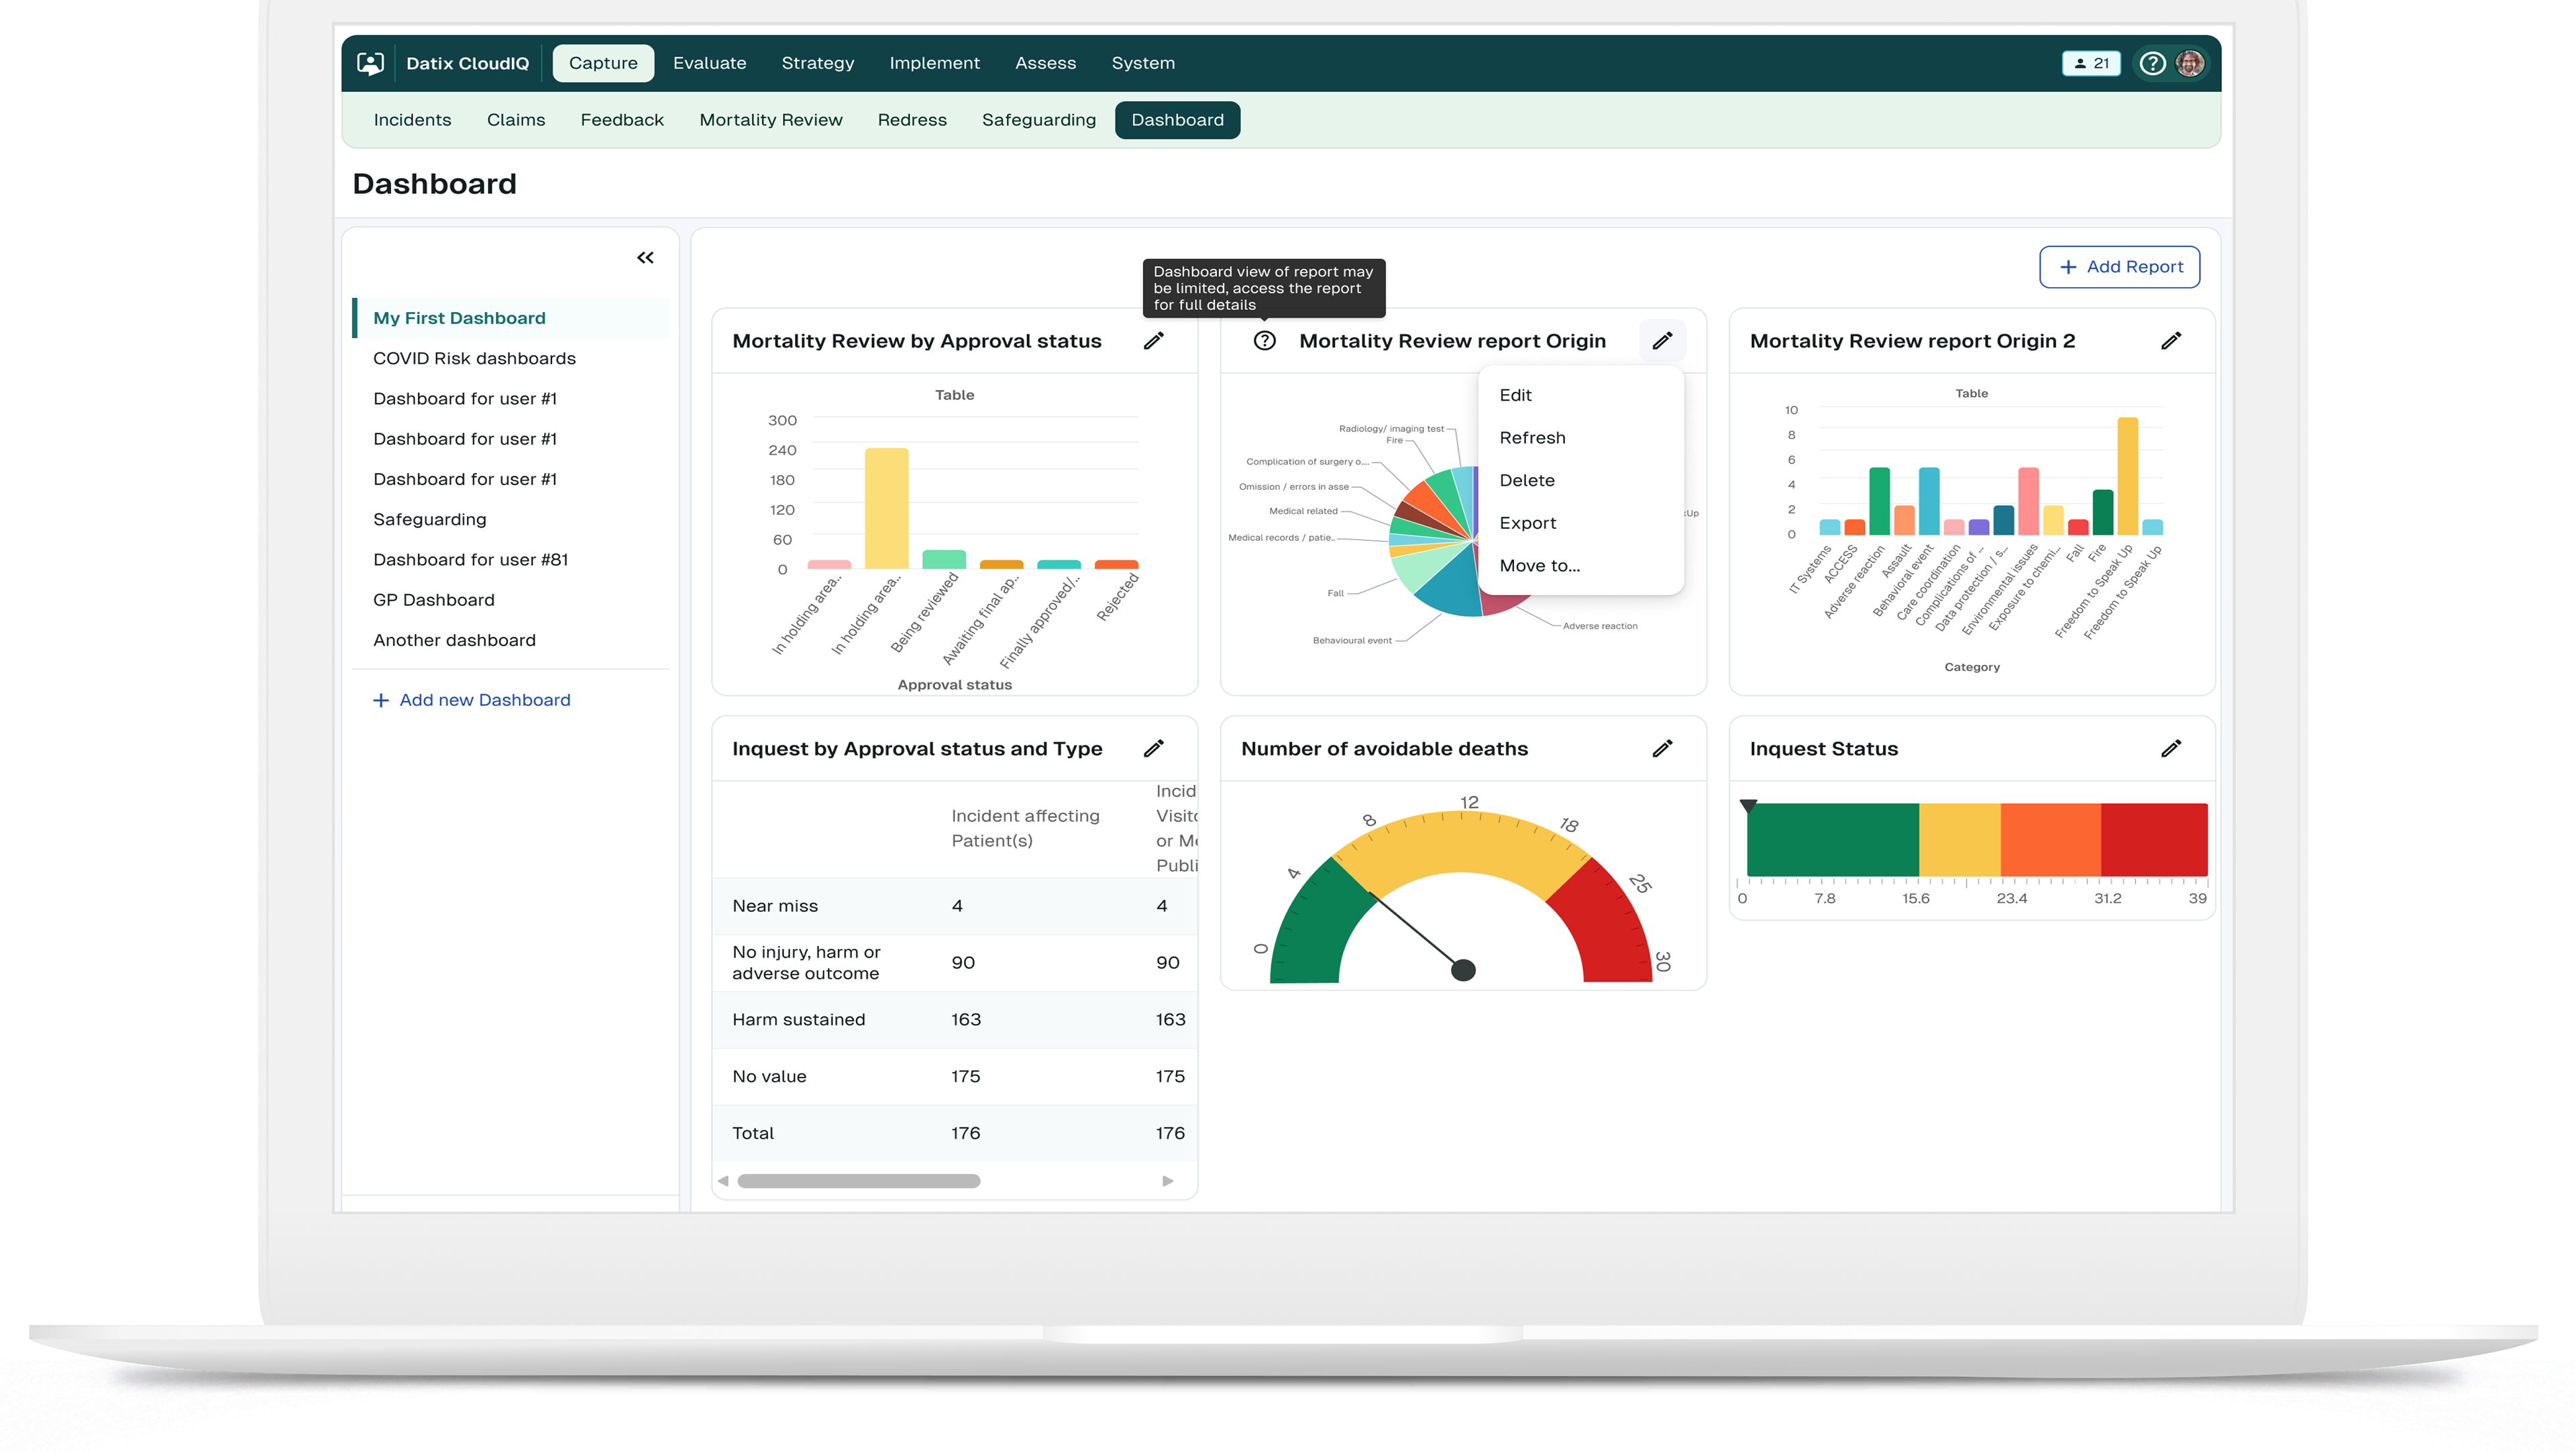Switch to the Evaluate top navigation tab
Screen dimensions: 2576x1452
pos(709,63)
